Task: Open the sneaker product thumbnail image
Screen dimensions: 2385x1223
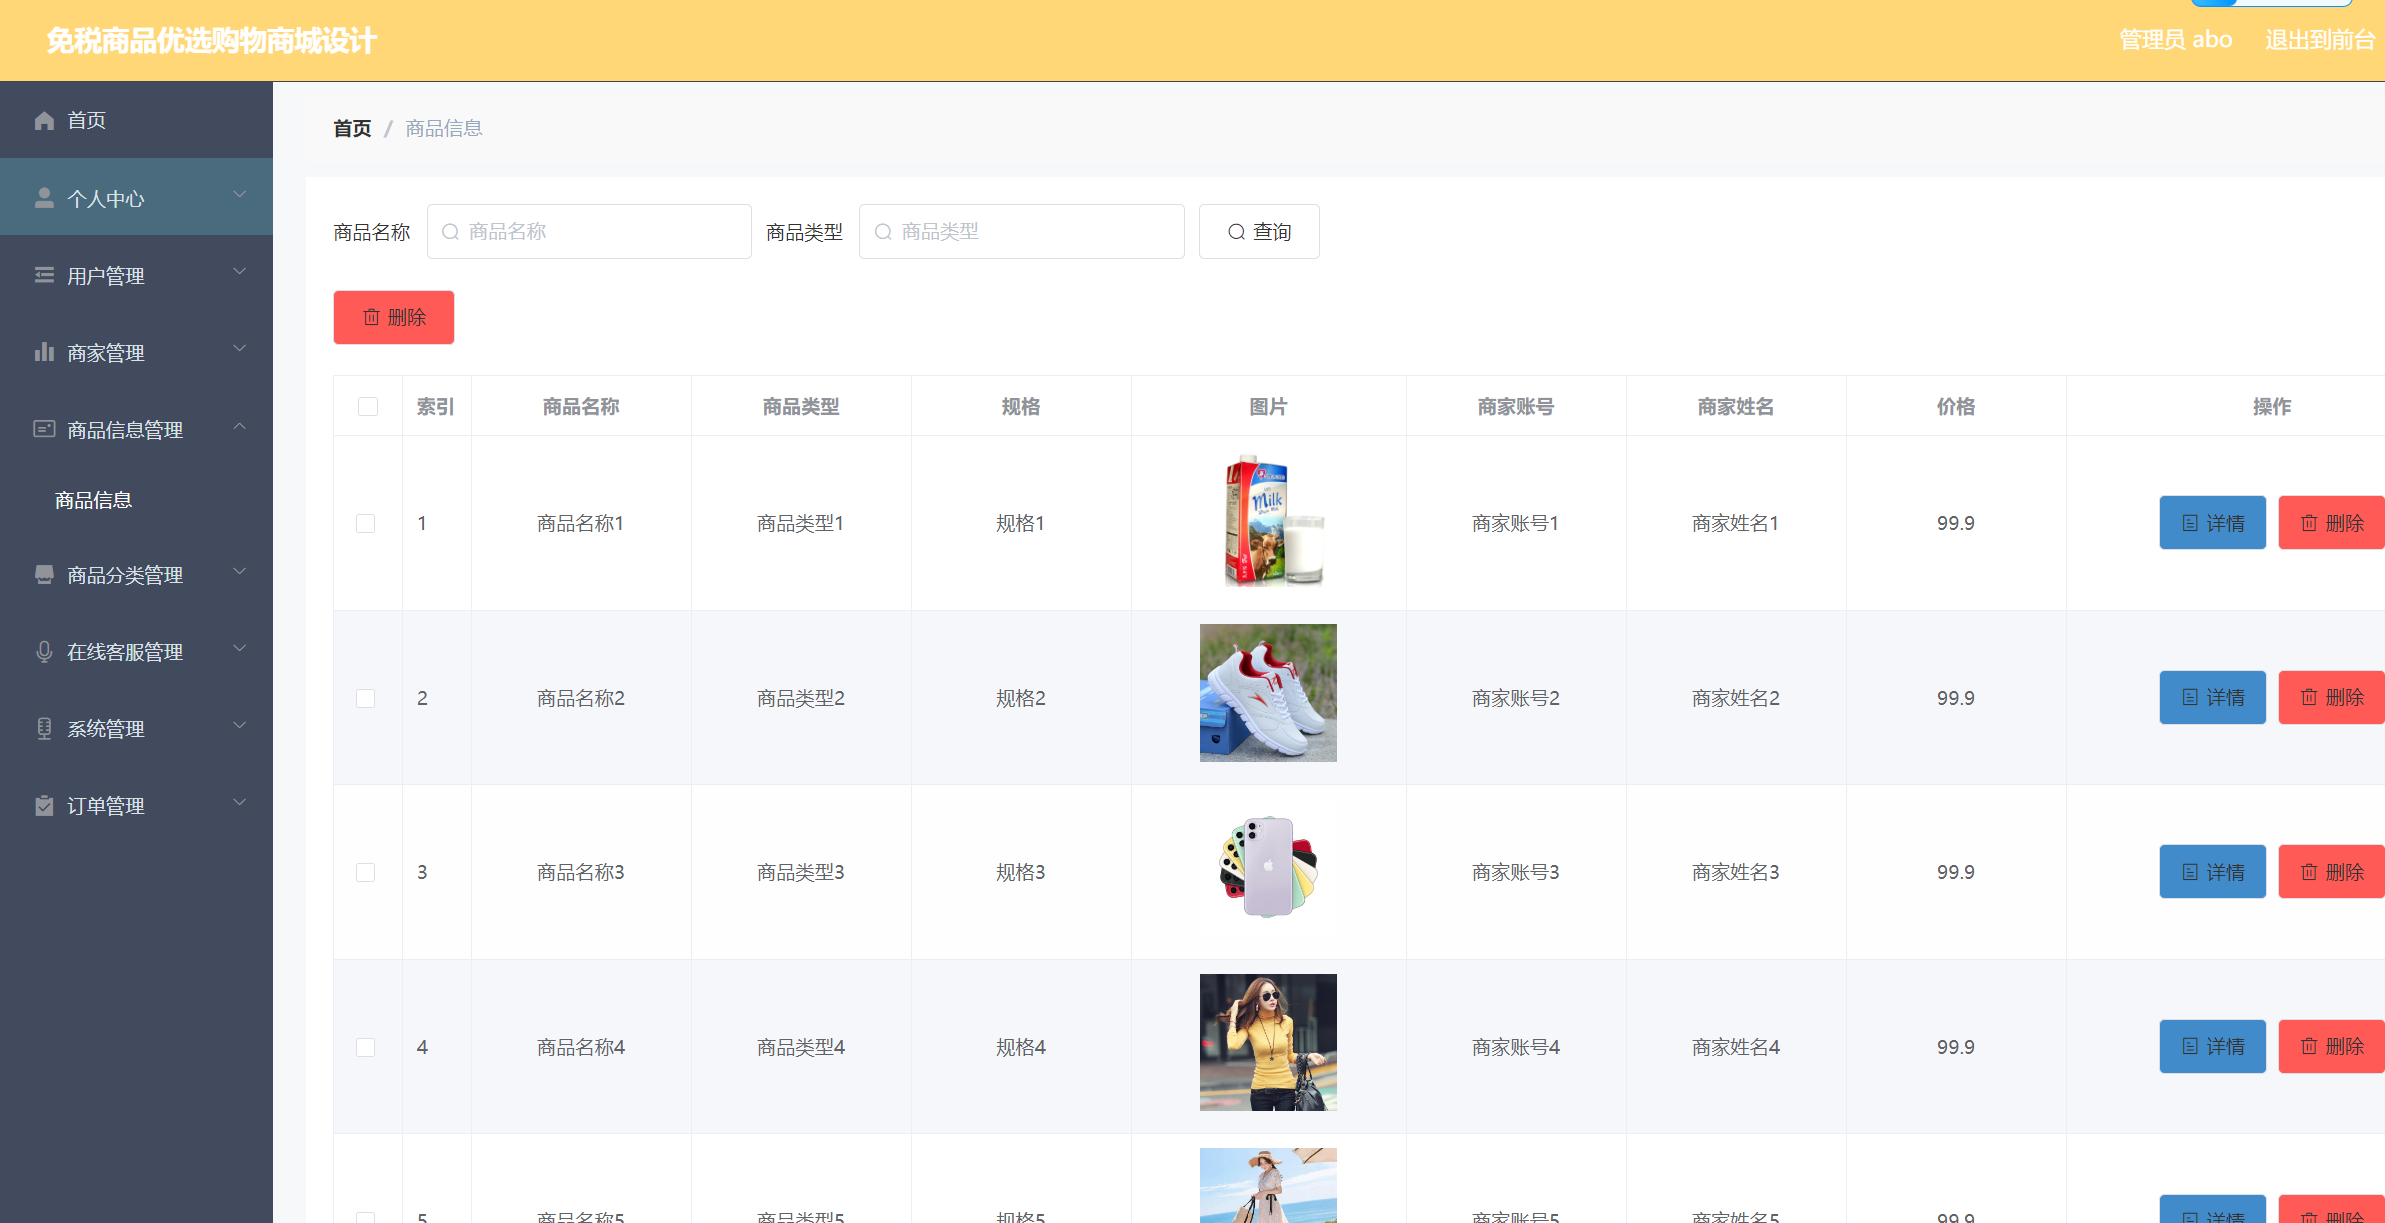Action: coord(1268,693)
